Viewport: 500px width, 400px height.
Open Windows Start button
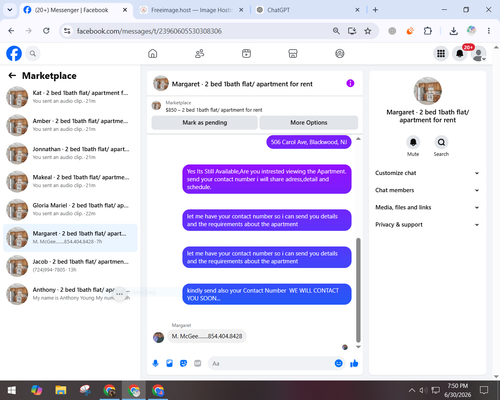(12, 390)
